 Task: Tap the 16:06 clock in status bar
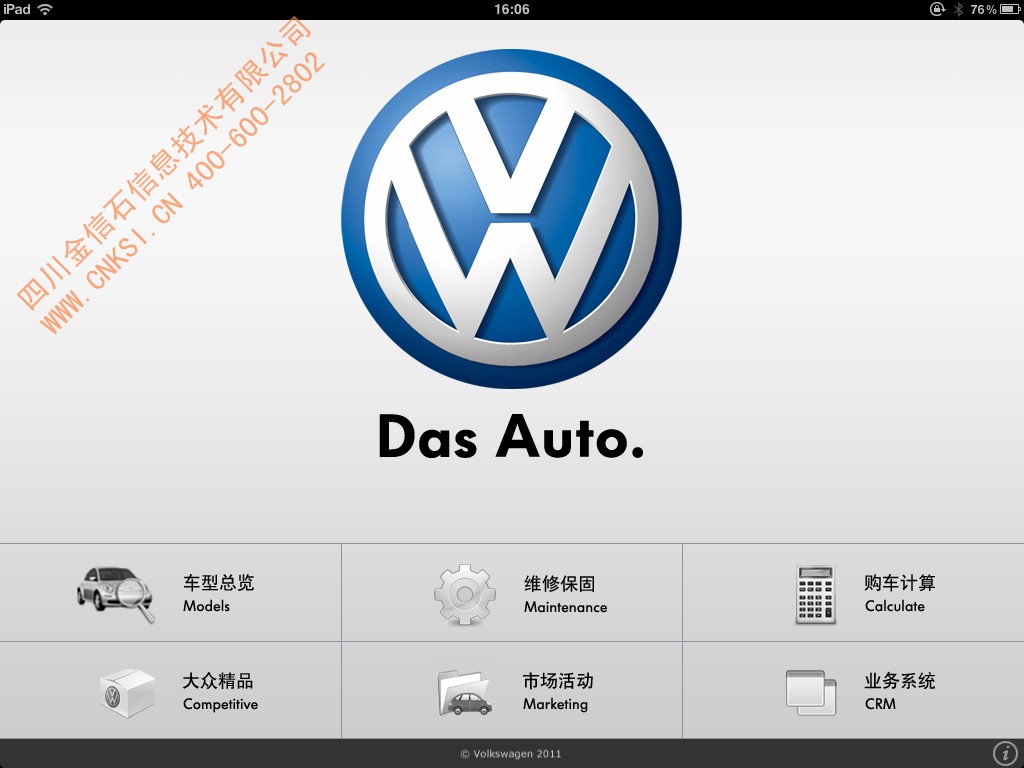pyautogui.click(x=511, y=9)
